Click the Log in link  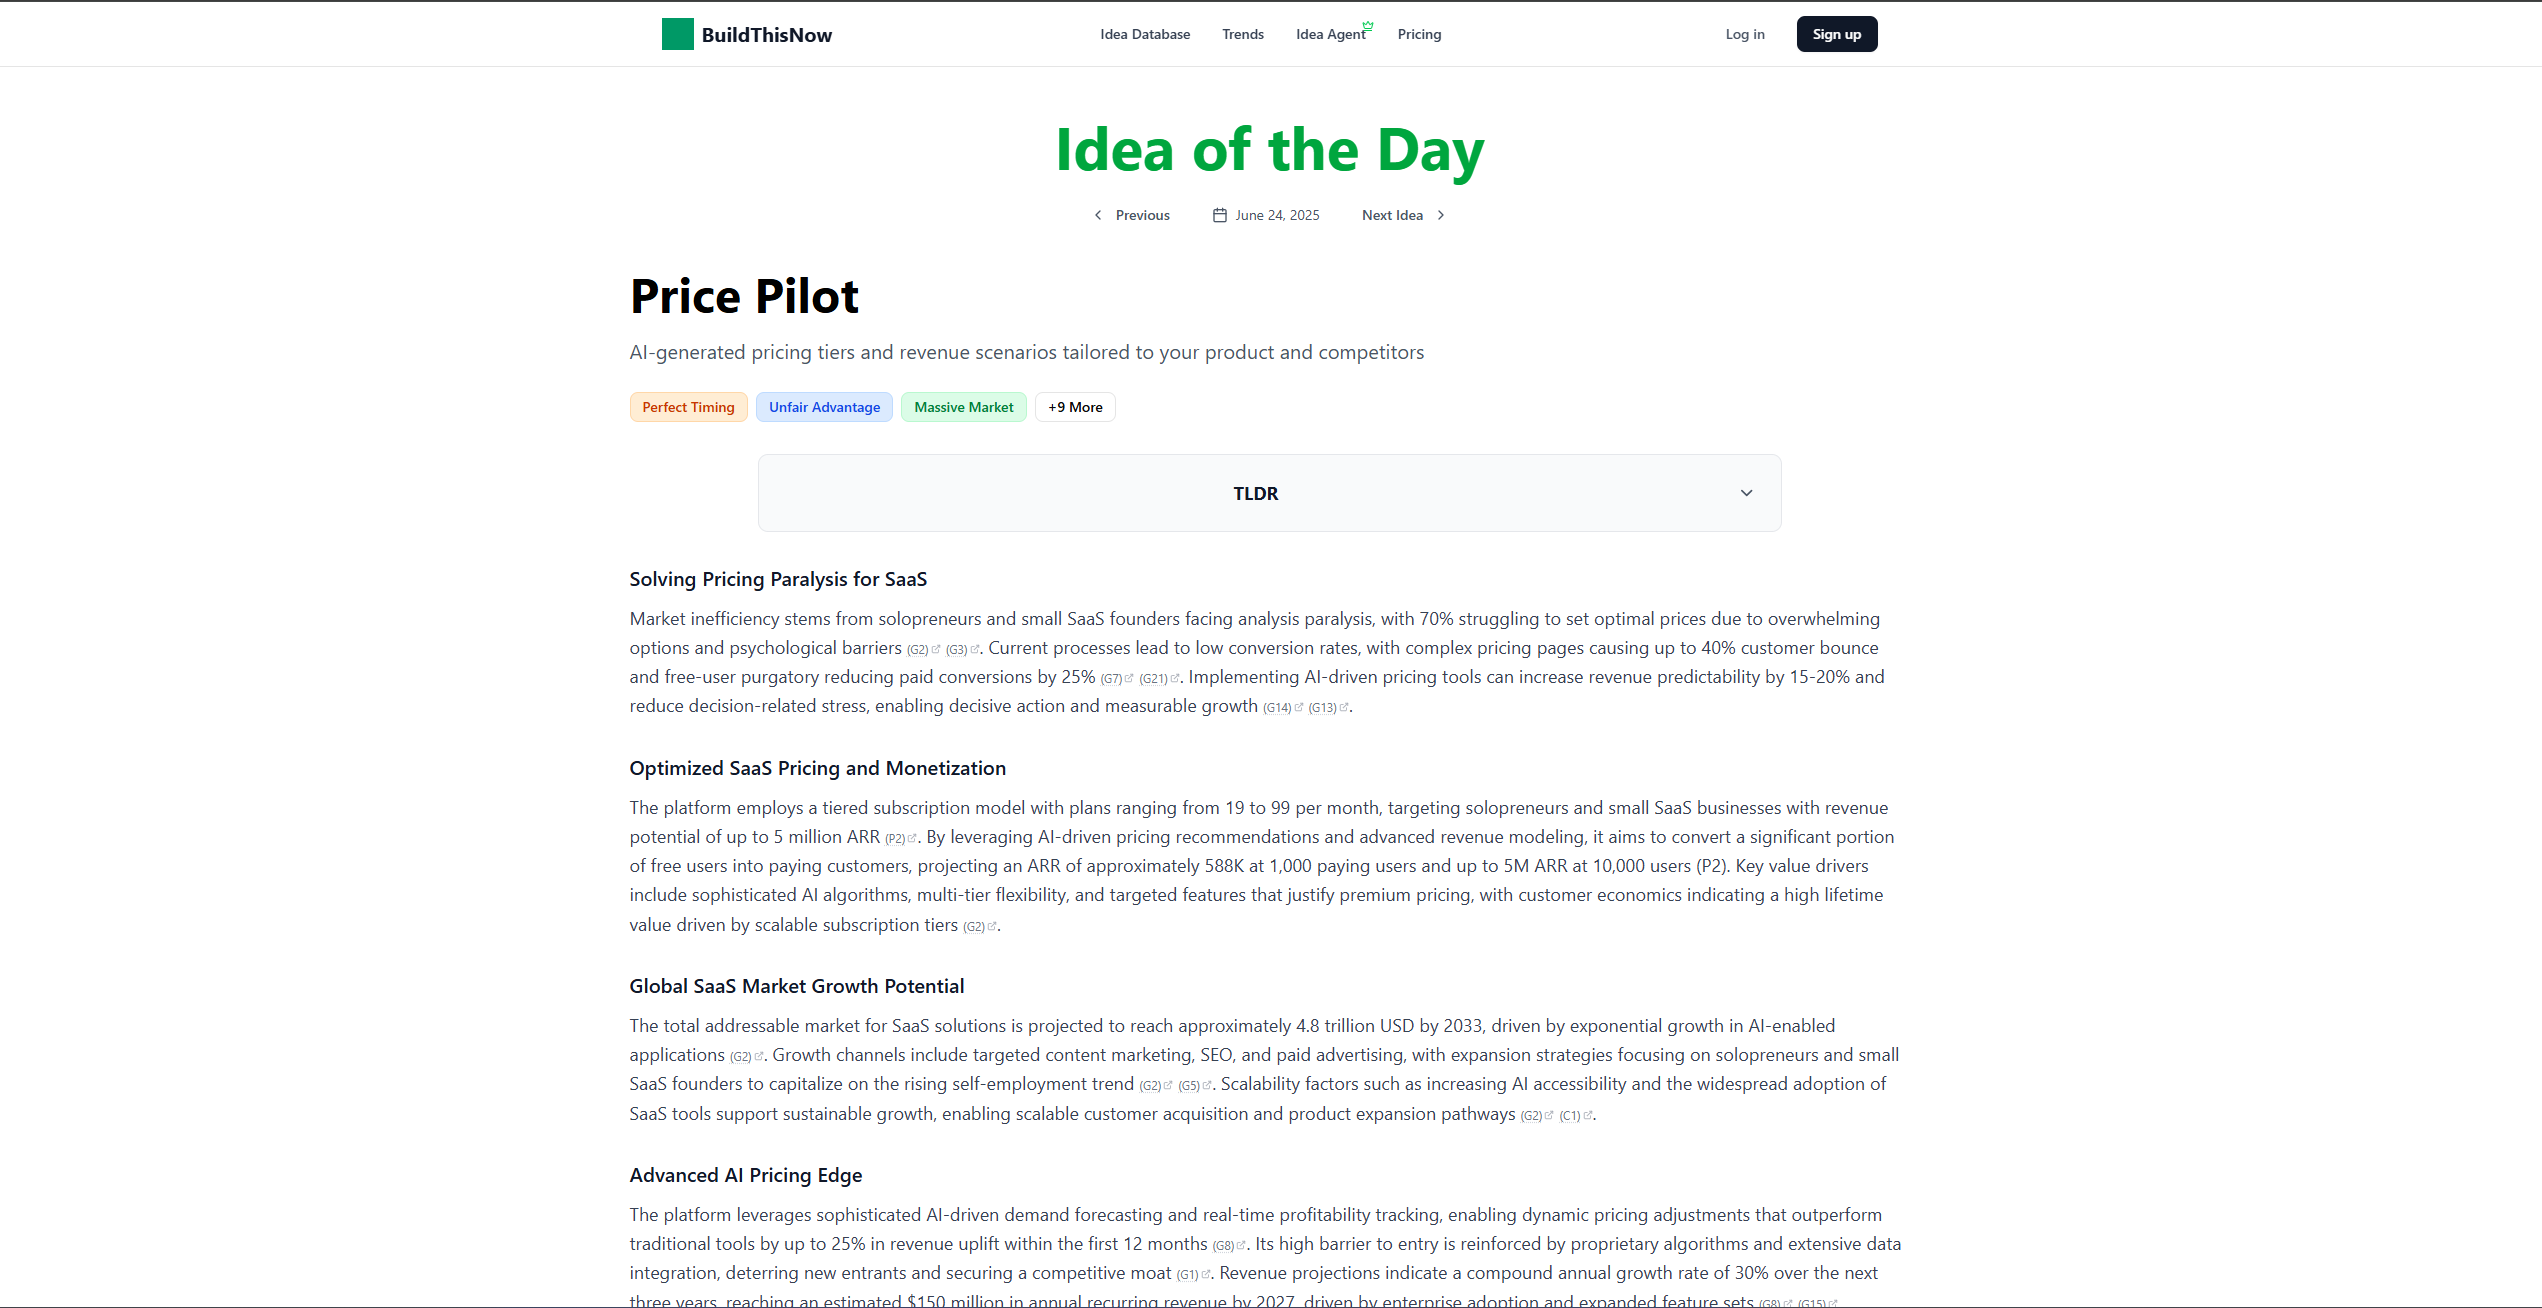pyautogui.click(x=1745, y=34)
